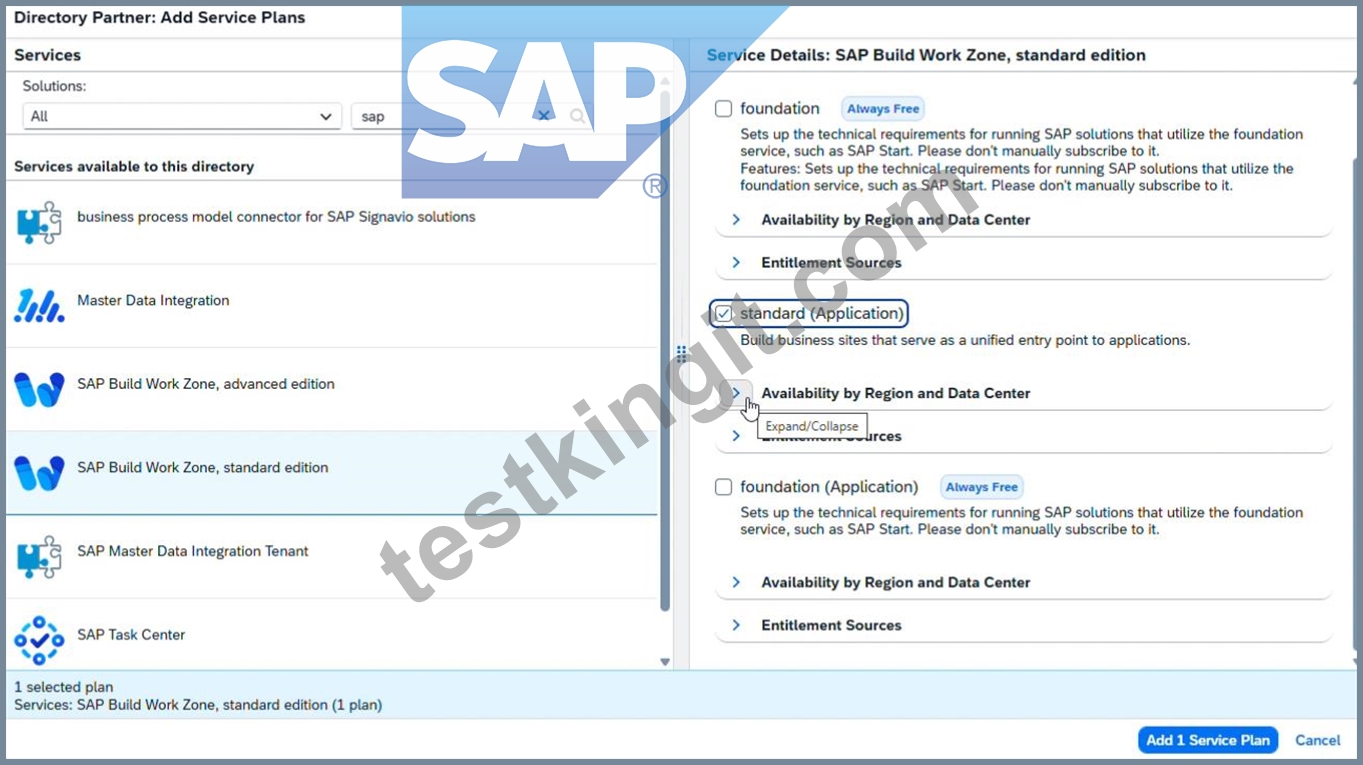
Task: Uncheck the standard (Application) checkbox
Action: [723, 314]
